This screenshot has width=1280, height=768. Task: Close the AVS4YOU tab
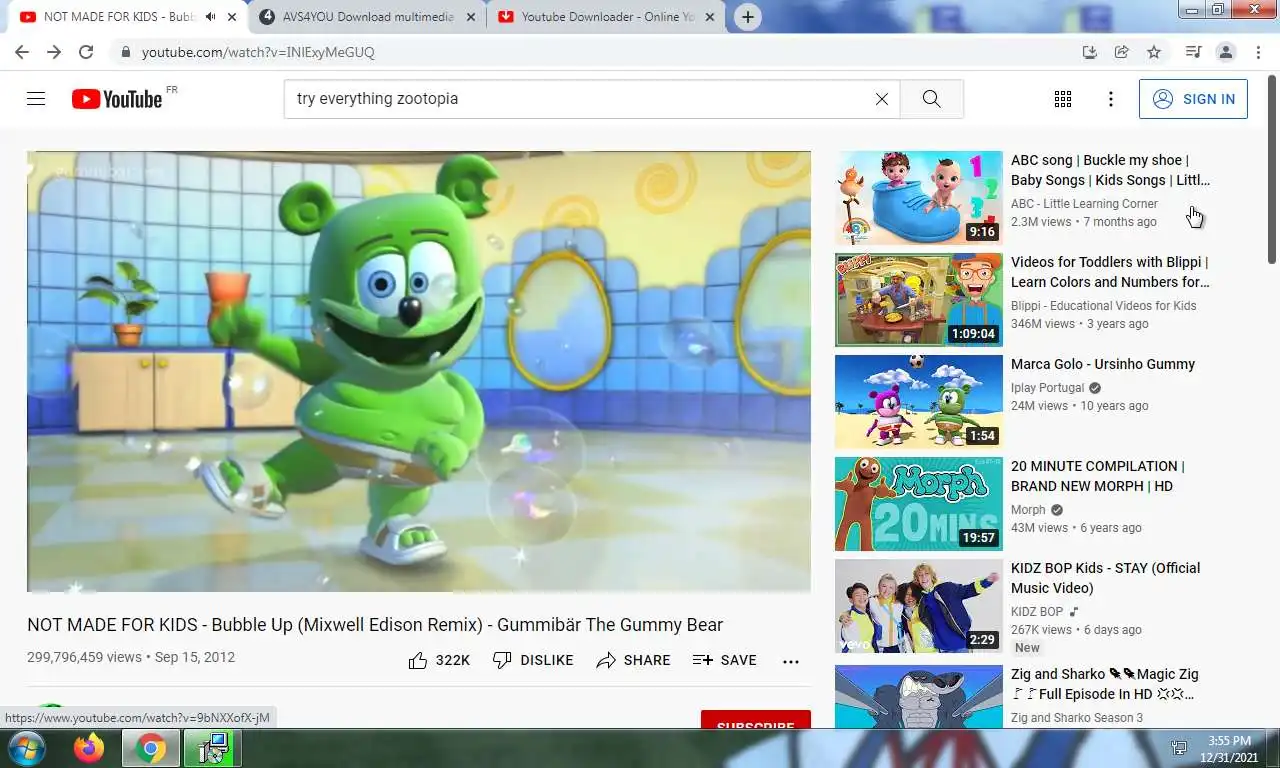(x=471, y=17)
